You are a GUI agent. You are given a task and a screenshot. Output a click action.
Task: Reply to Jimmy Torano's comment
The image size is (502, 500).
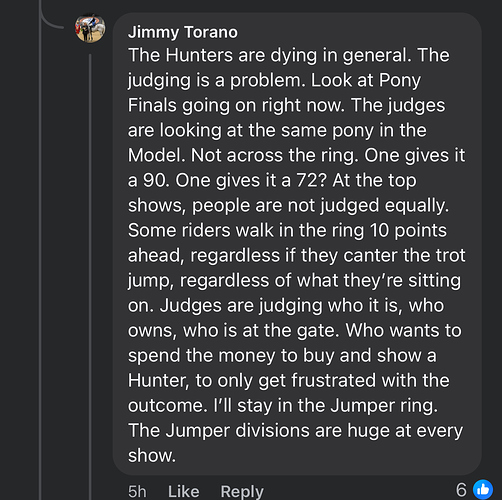[242, 492]
